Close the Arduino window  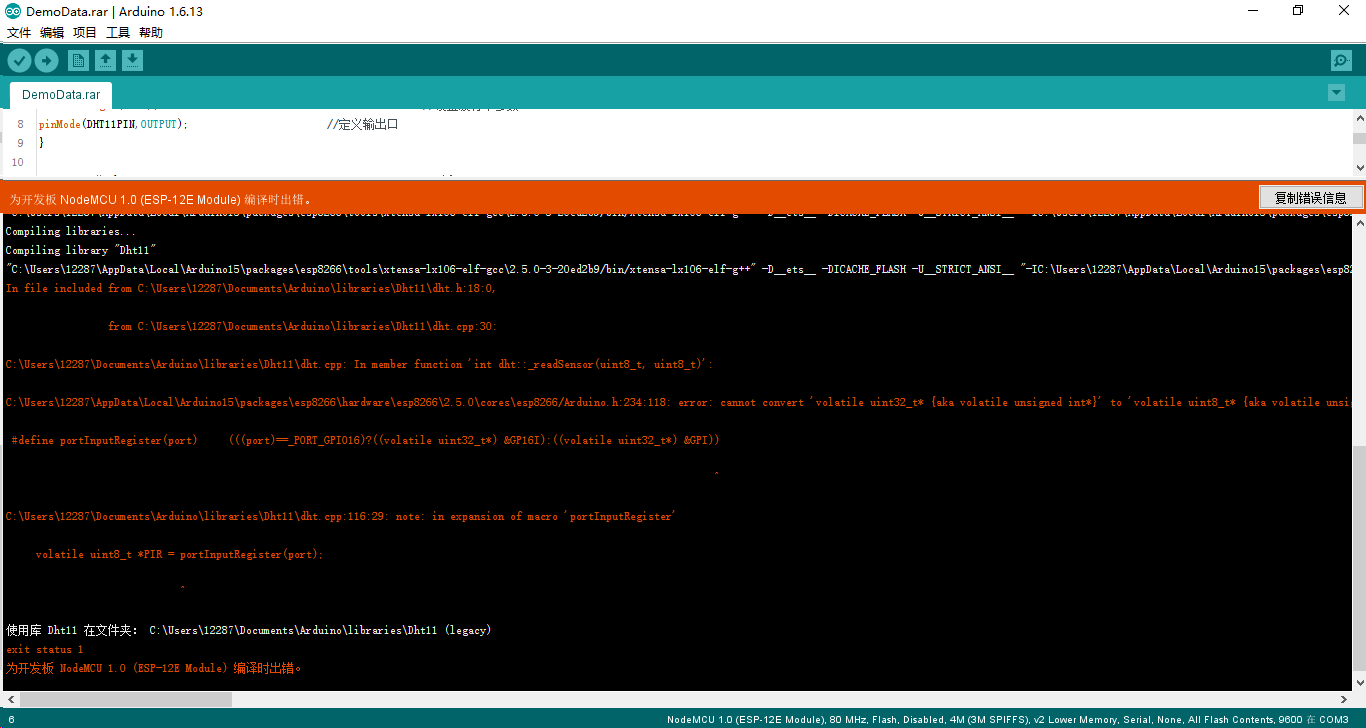(1344, 10)
